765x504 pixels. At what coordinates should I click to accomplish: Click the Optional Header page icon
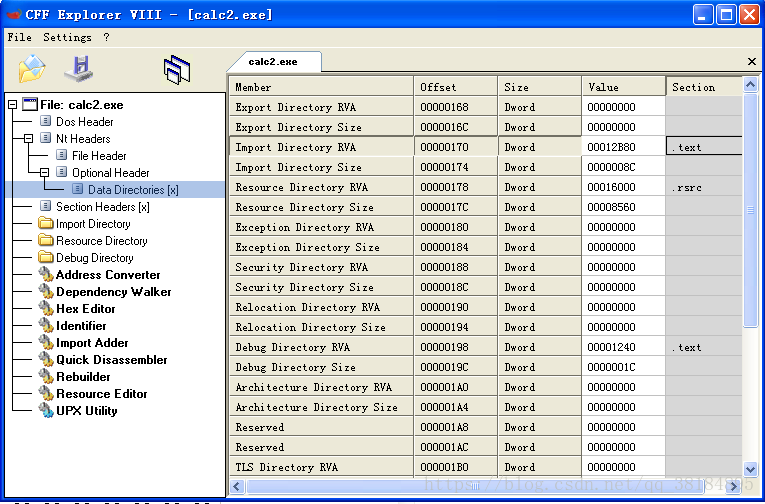(x=61, y=172)
